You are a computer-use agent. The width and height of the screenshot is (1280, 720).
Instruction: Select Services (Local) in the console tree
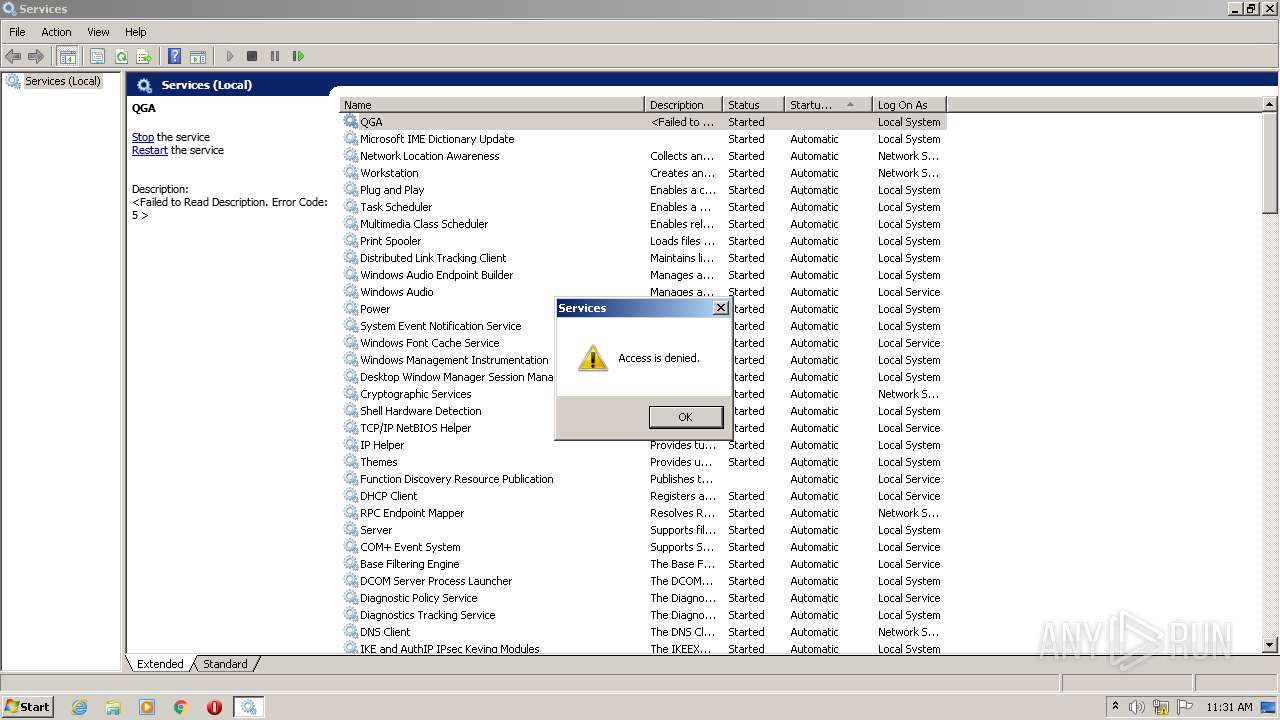click(x=62, y=81)
